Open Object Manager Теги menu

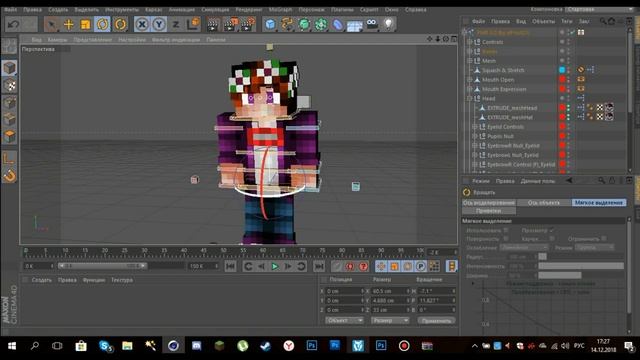(x=566, y=21)
